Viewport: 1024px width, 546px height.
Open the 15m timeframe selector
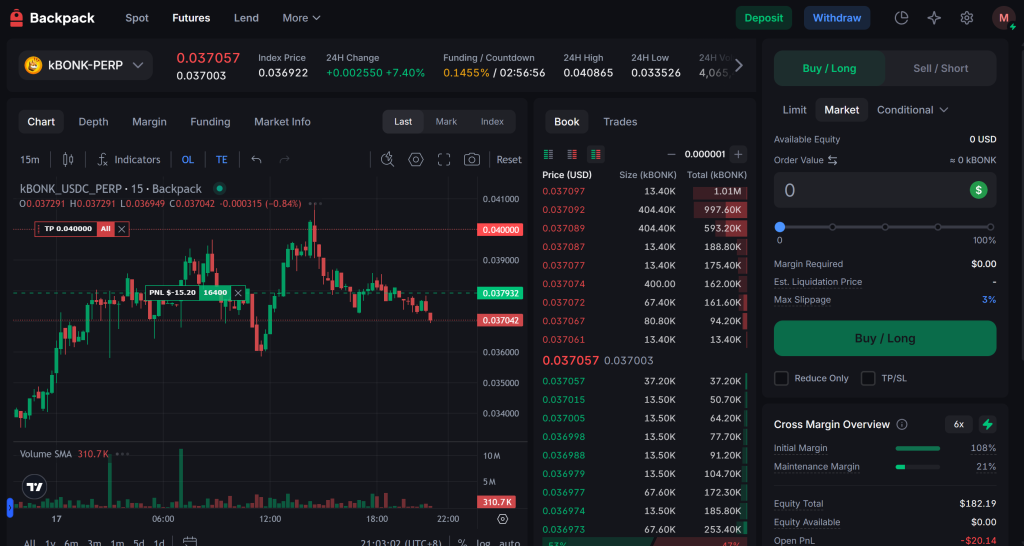coord(29,159)
